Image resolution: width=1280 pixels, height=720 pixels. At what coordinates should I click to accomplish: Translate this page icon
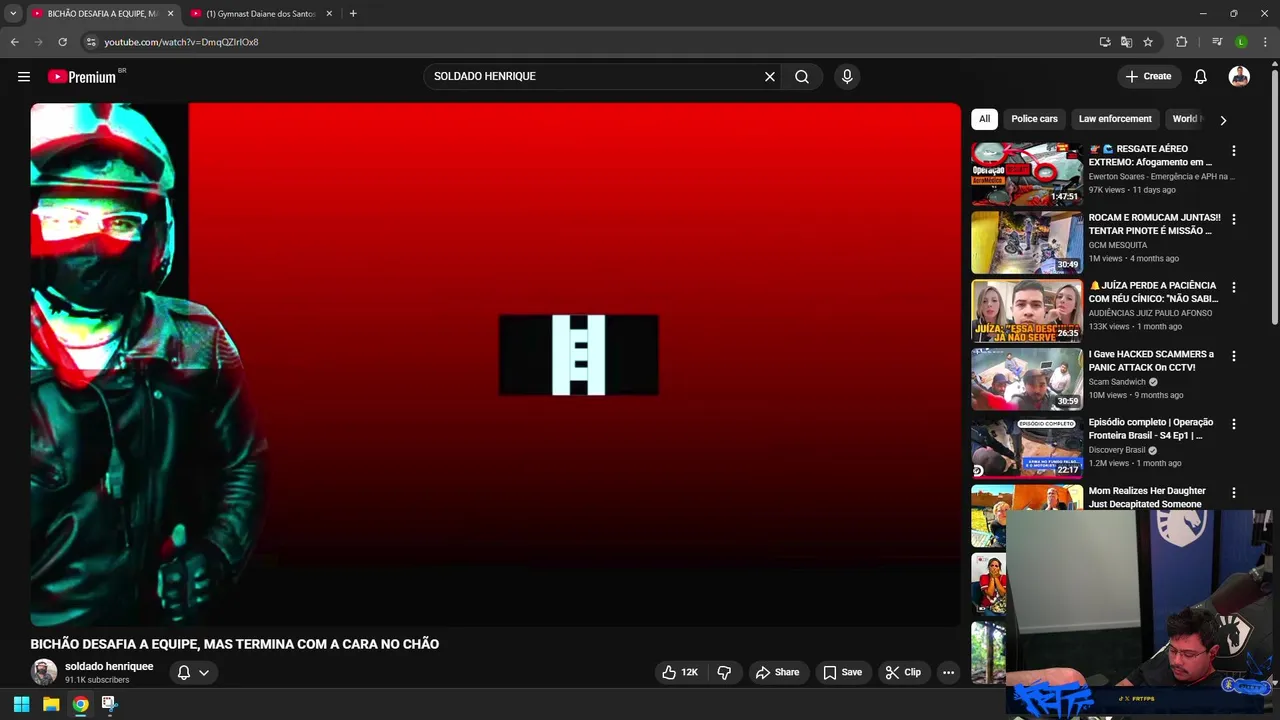point(1126,42)
